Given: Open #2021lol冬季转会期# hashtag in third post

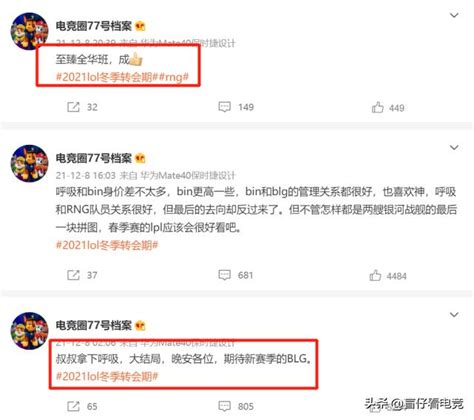Looking at the screenshot, I should [x=107, y=376].
